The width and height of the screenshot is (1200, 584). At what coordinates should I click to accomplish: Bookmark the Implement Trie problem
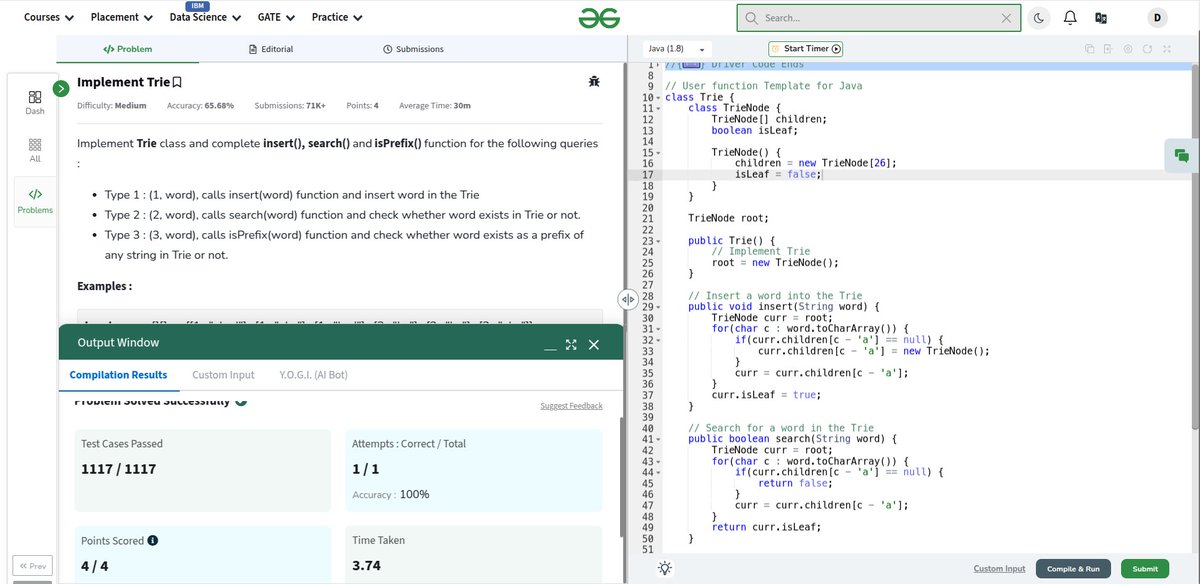[x=177, y=83]
